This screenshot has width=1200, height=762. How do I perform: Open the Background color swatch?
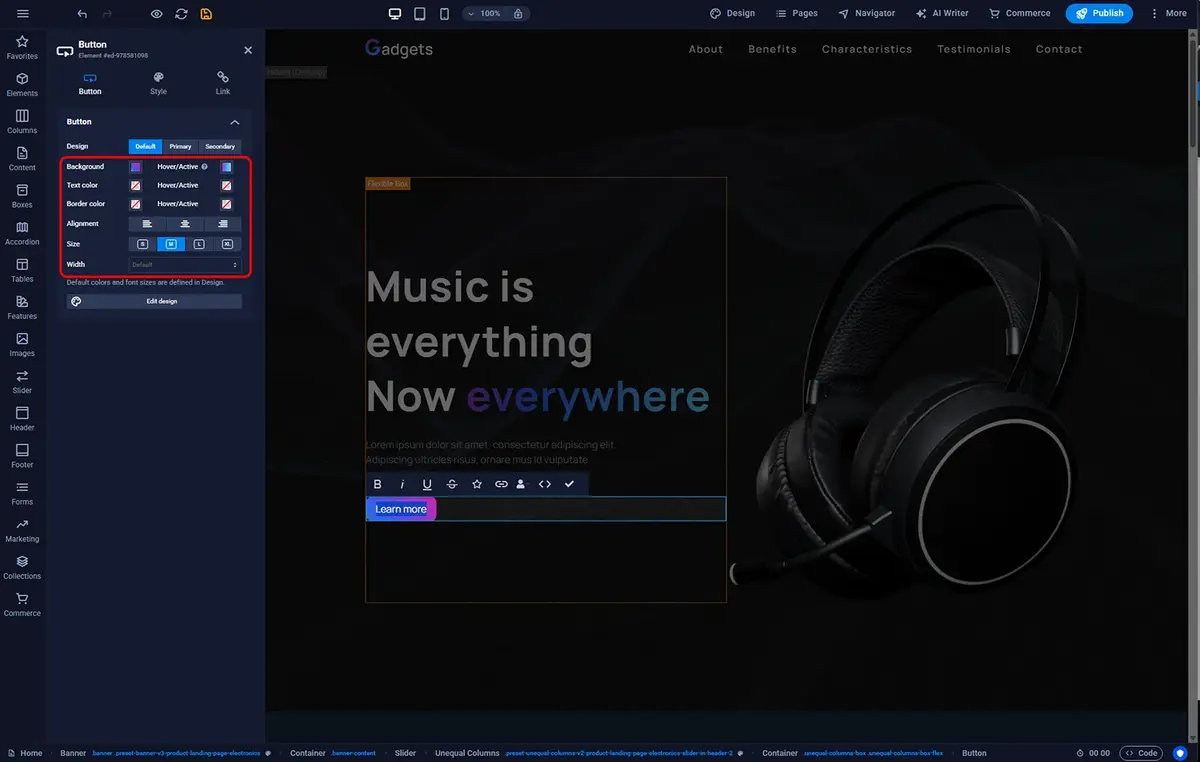(135, 167)
